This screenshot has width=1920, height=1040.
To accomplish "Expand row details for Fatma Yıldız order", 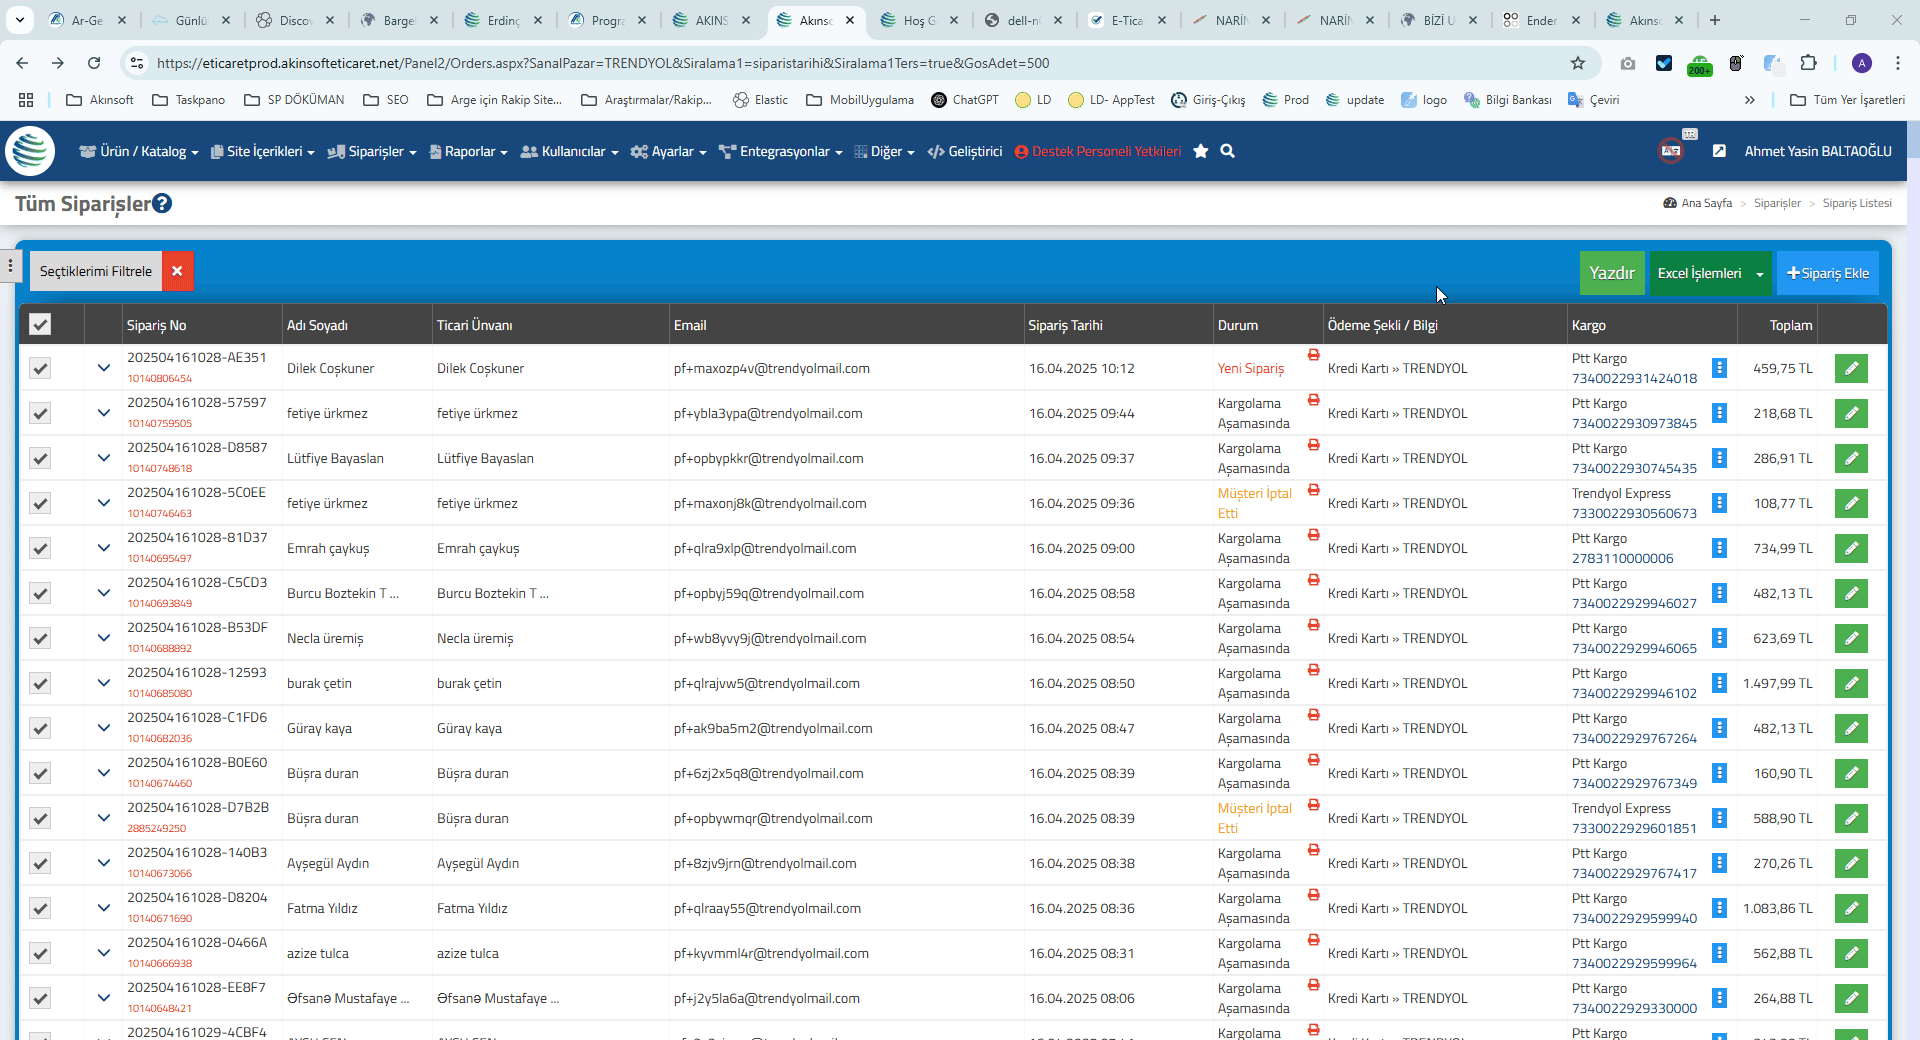I will coord(103,908).
